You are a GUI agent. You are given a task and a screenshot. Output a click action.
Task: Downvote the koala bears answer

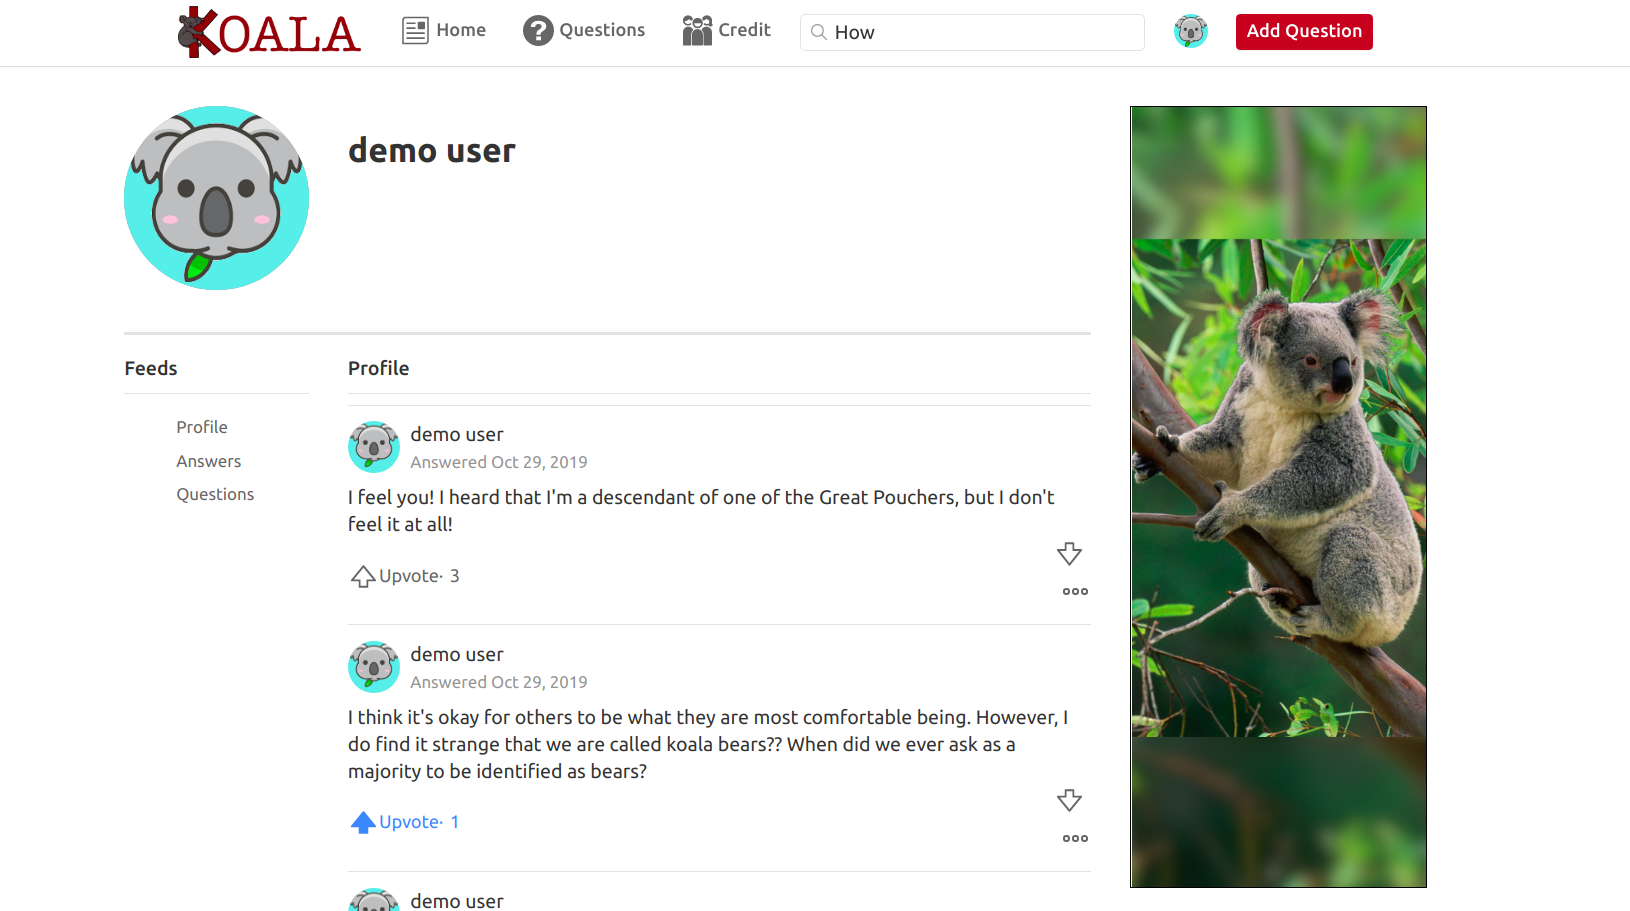1069,800
